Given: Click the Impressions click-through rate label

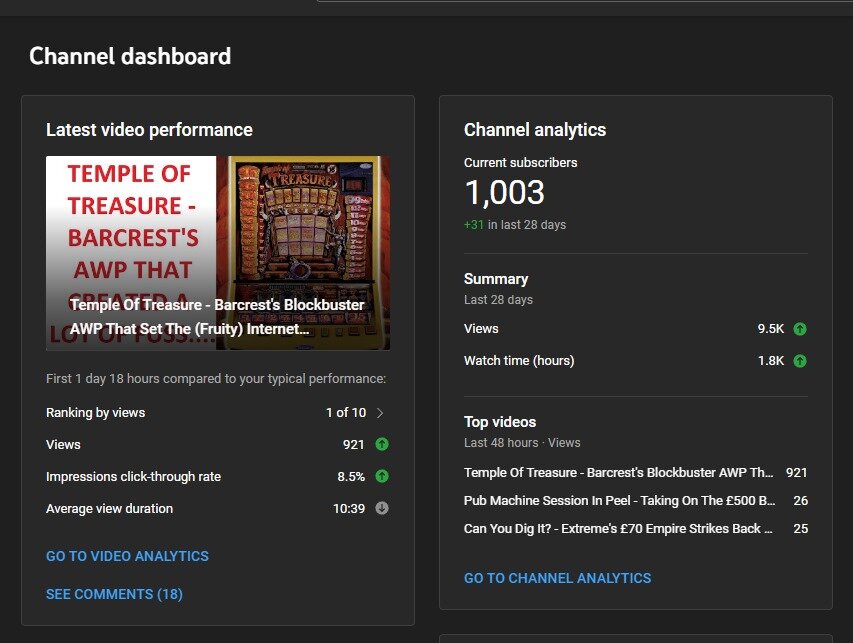Looking at the screenshot, I should click(x=133, y=477).
